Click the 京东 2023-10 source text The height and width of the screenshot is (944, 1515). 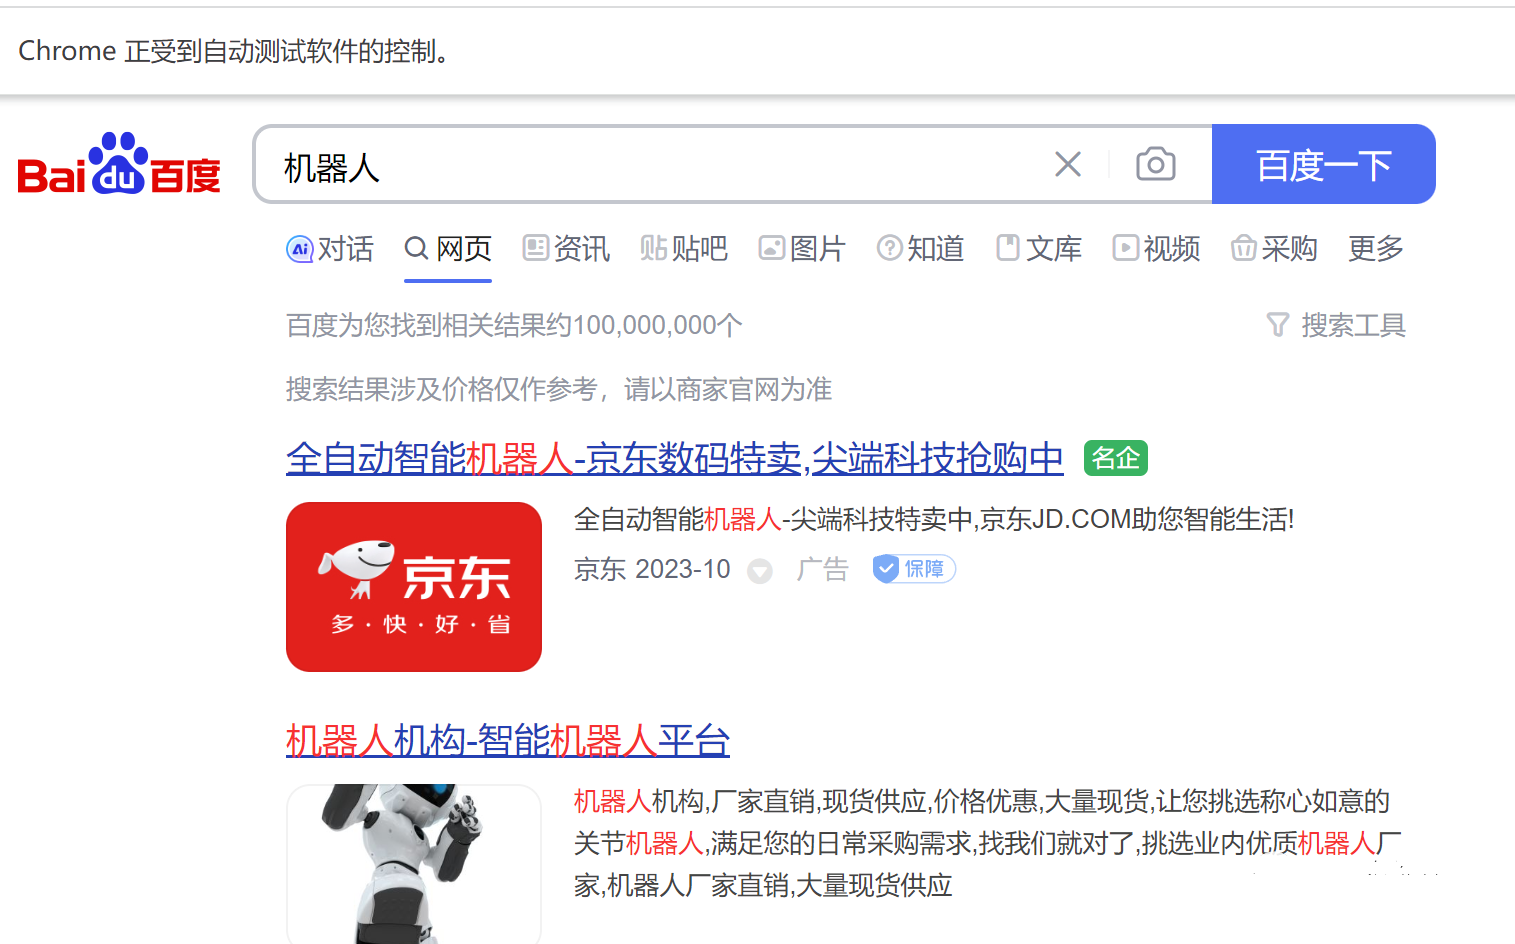tap(652, 569)
